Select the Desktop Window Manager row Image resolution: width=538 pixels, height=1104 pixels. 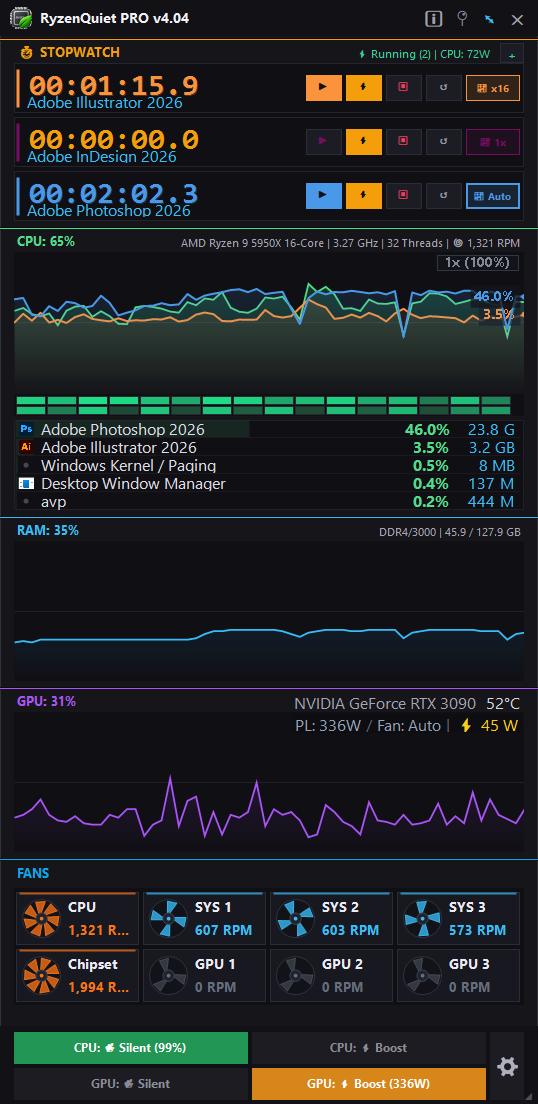[268, 484]
